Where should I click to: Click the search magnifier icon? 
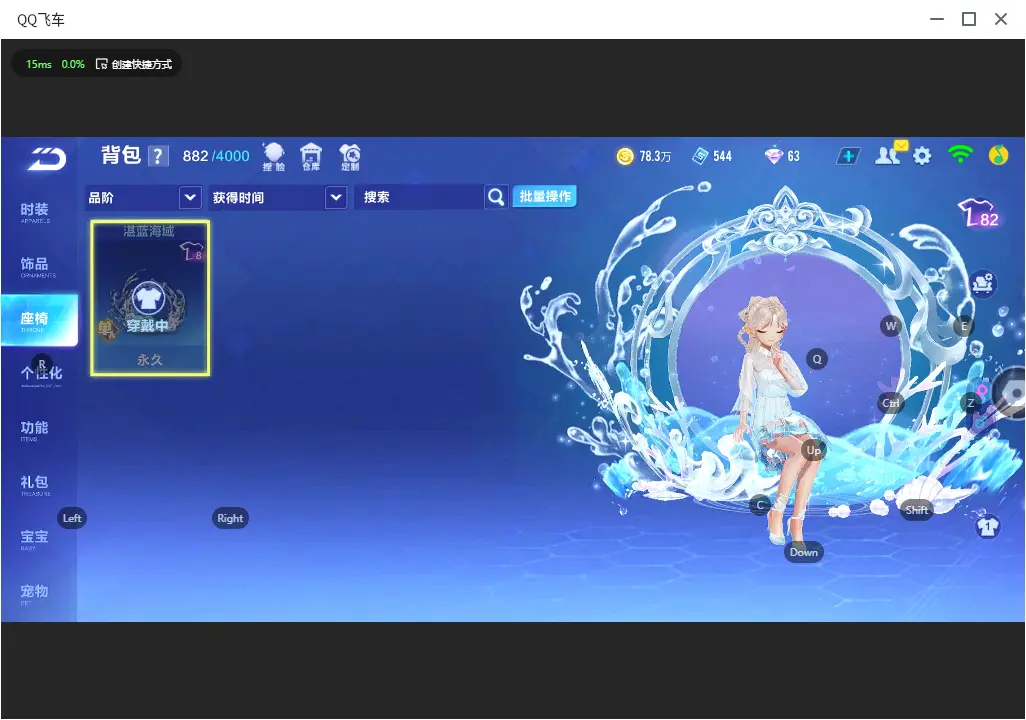(496, 197)
